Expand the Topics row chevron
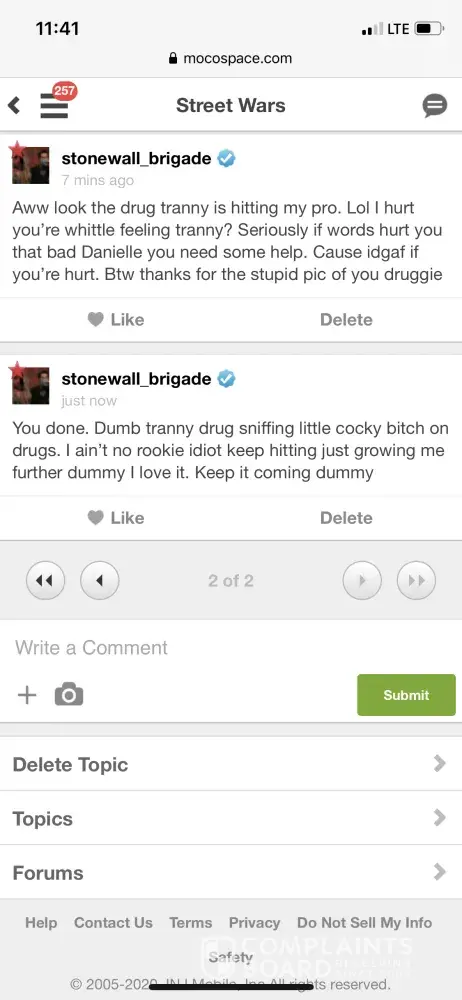Screen dimensions: 462x1000 pos(439,818)
